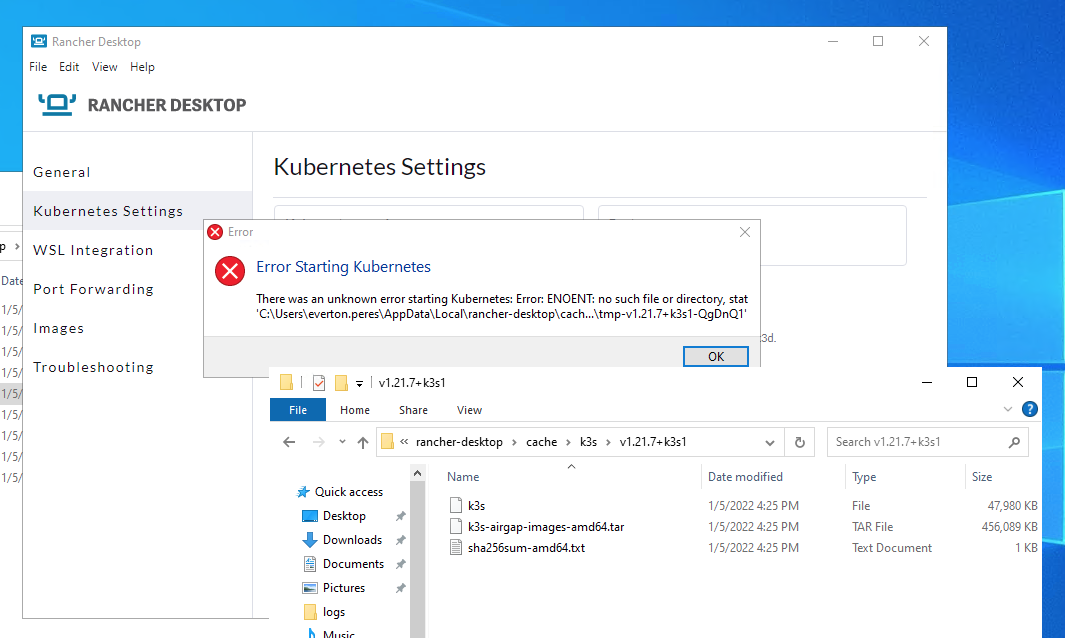The image size is (1065, 638).
Task: Open the Edit menu in Rancher Desktop
Action: pos(69,67)
